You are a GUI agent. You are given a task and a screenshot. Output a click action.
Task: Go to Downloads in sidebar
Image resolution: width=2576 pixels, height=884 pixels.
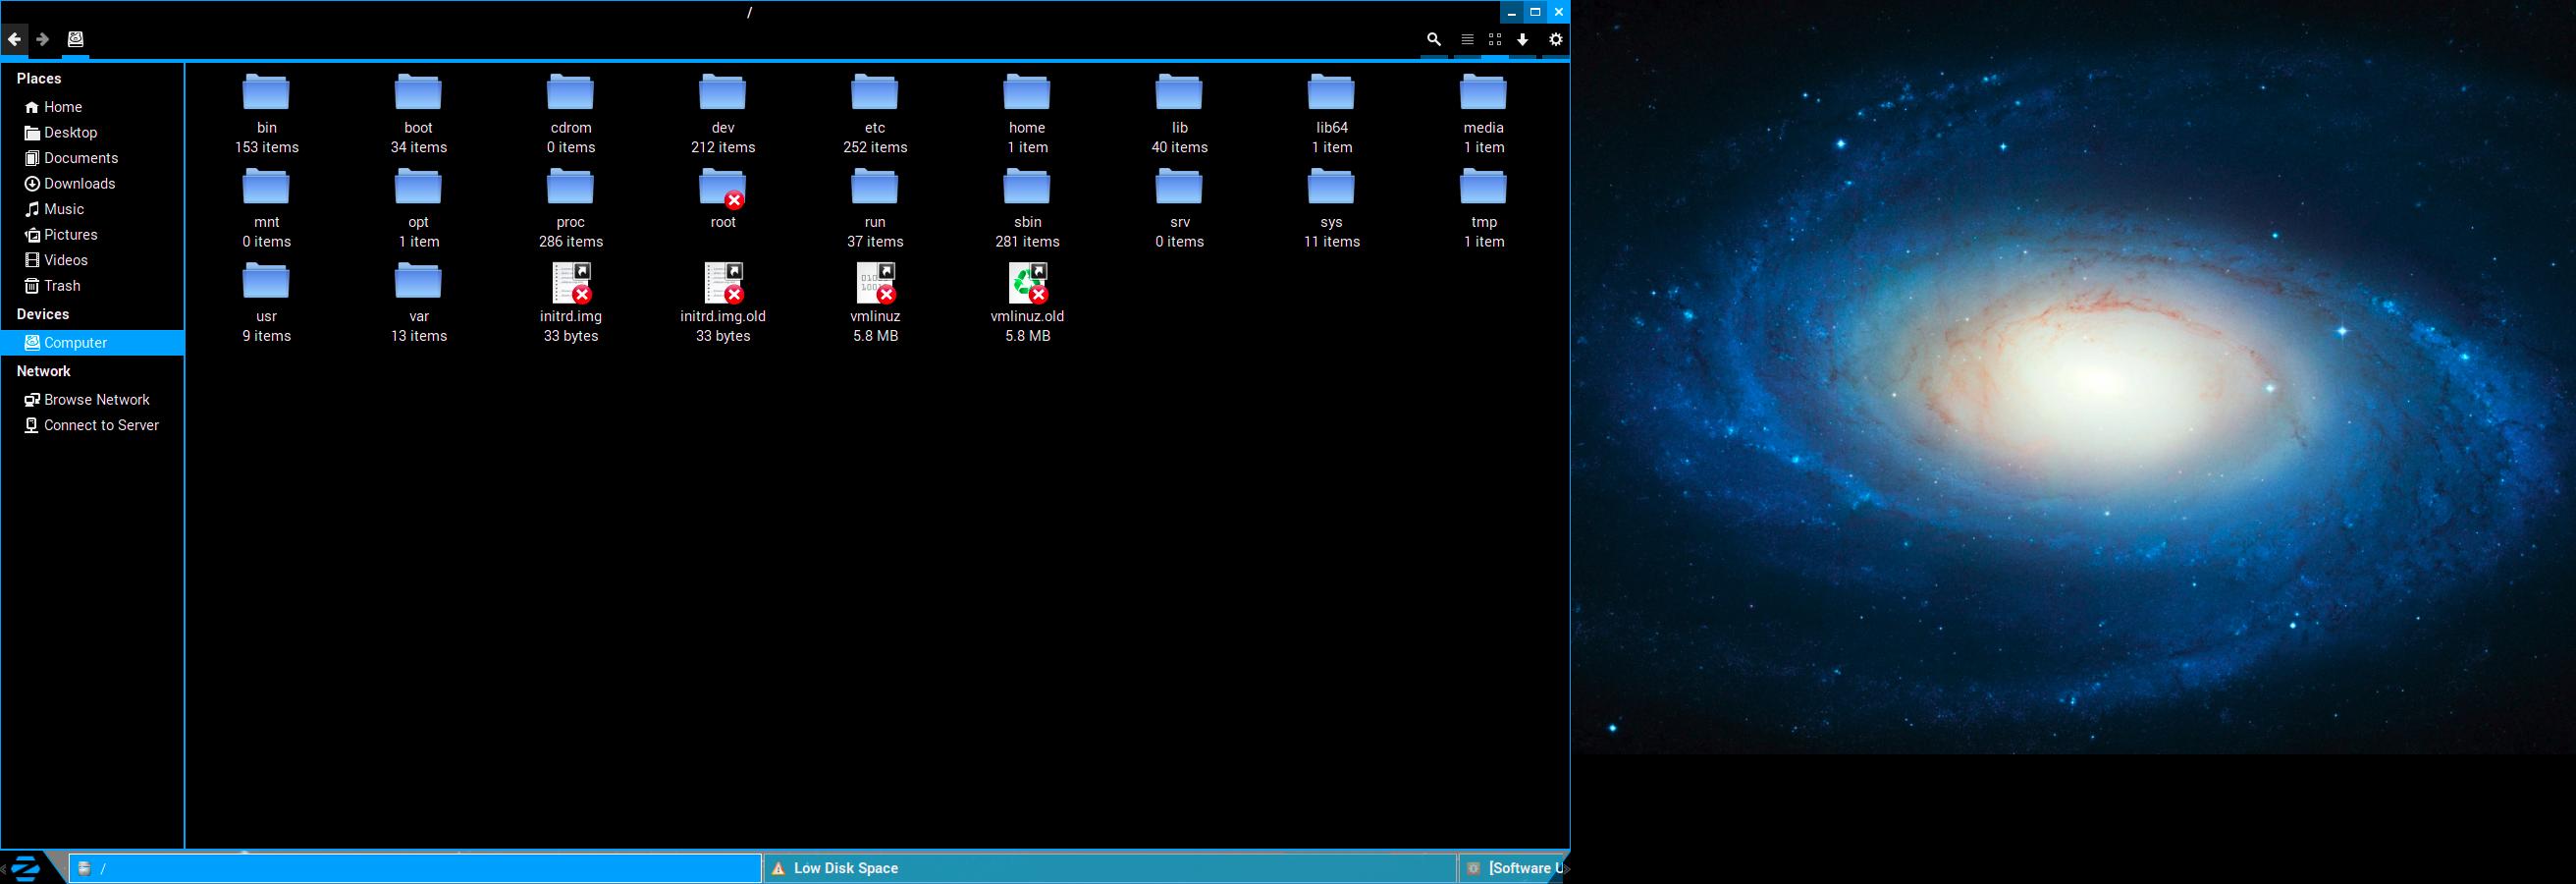tap(79, 184)
